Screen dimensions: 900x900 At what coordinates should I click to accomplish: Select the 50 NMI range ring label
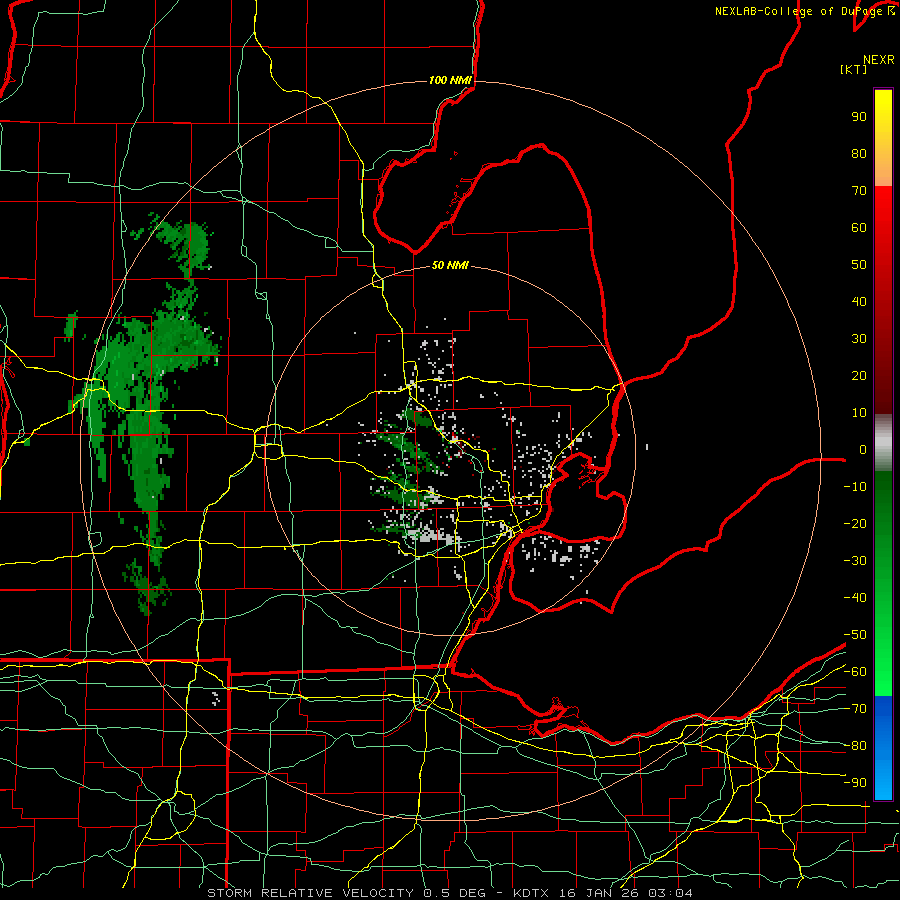coord(450,265)
